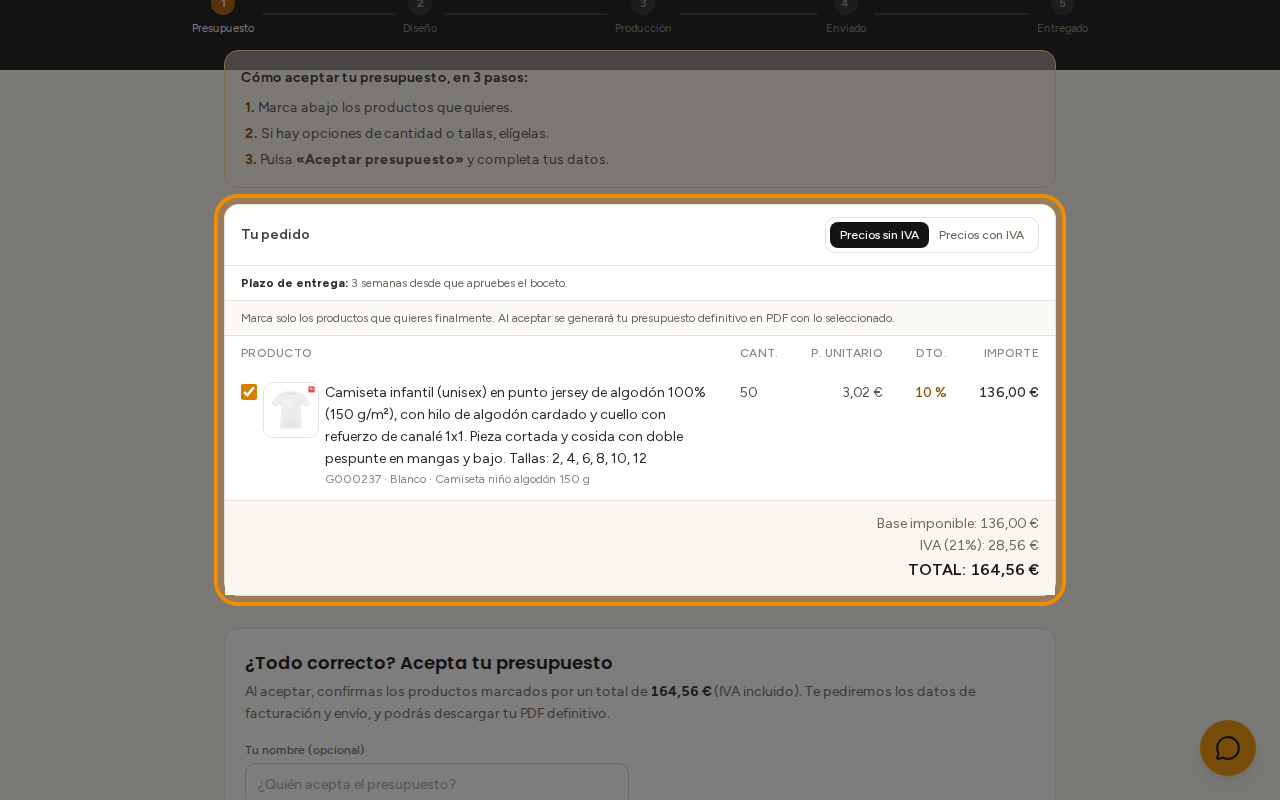Click the Plazo de entrega text

point(404,283)
